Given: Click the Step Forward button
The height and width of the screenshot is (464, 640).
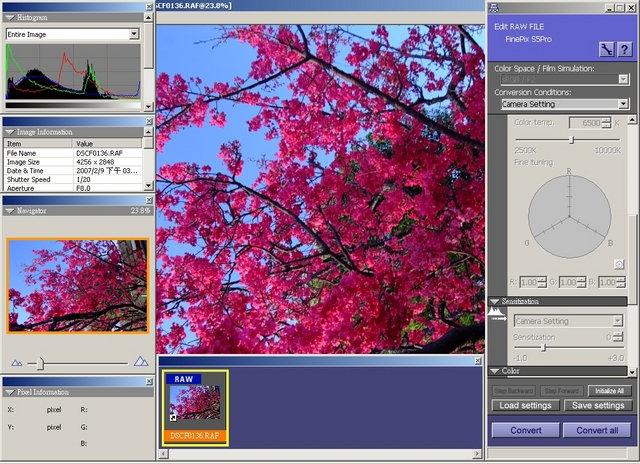Looking at the screenshot, I should [562, 391].
